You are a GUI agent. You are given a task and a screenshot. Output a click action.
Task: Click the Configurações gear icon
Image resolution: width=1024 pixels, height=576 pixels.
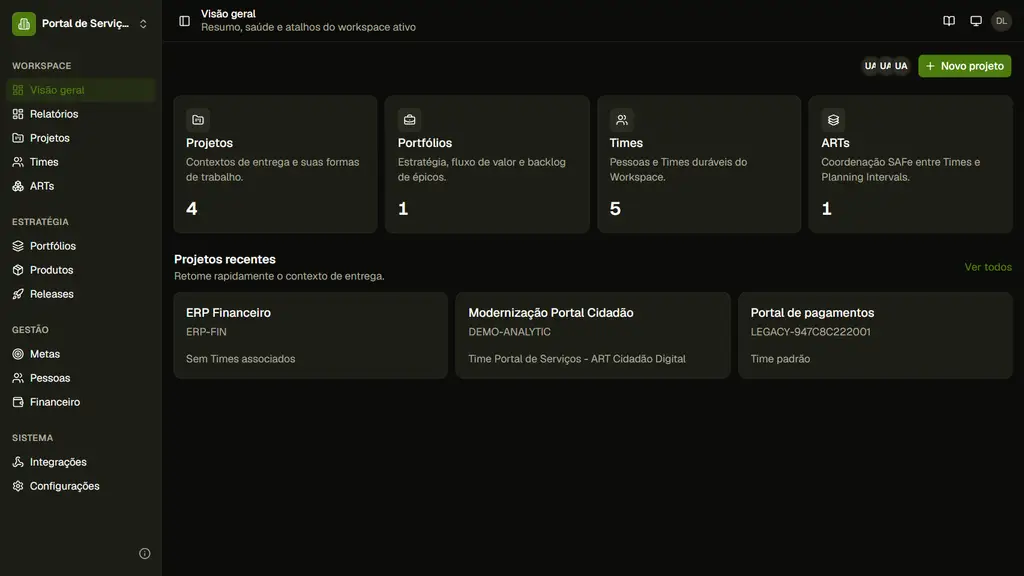pyautogui.click(x=18, y=486)
